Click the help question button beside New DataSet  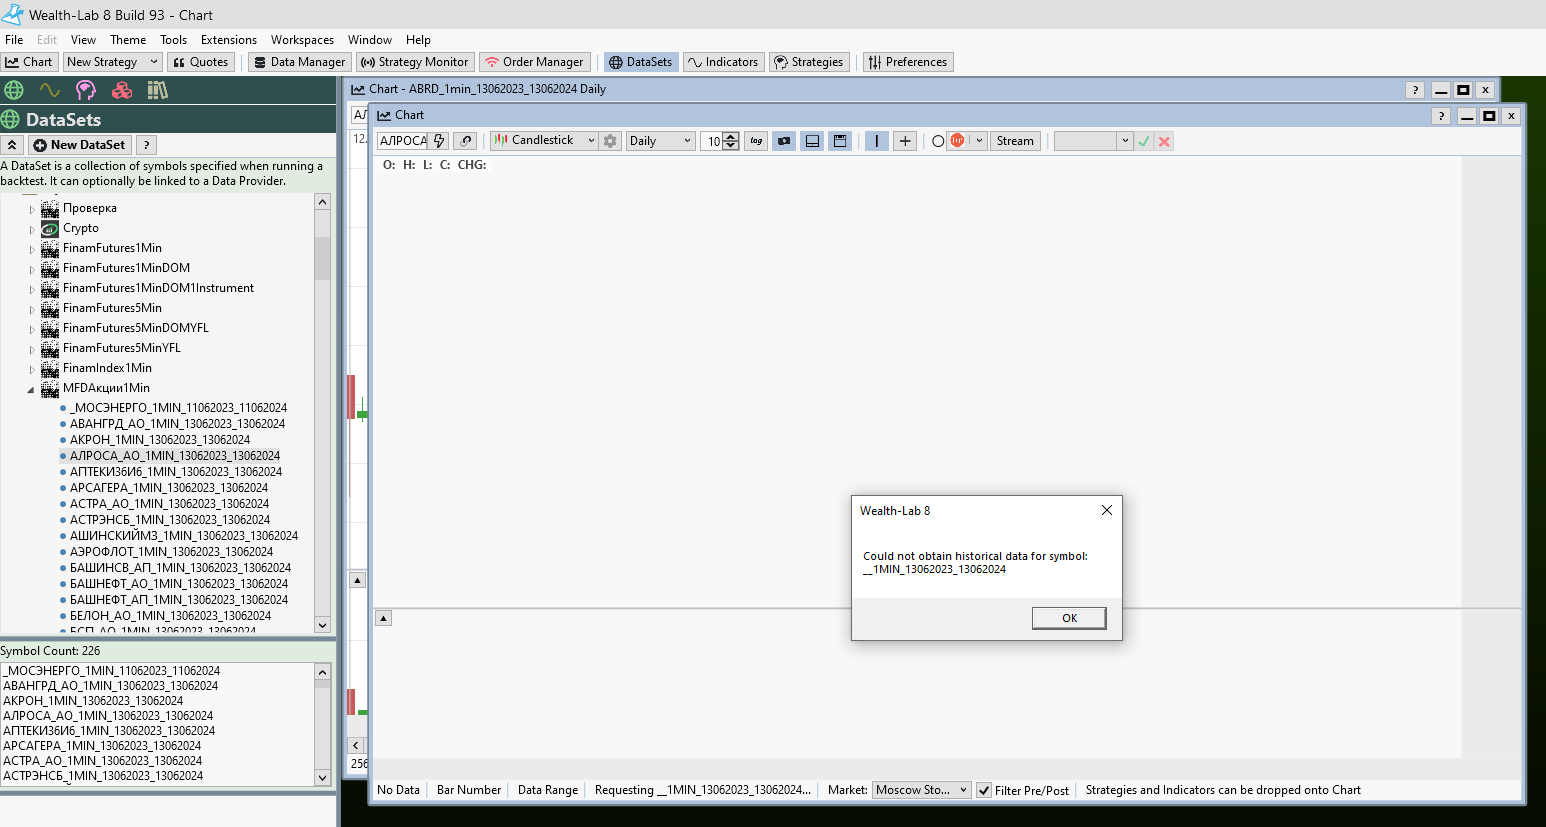click(x=147, y=145)
